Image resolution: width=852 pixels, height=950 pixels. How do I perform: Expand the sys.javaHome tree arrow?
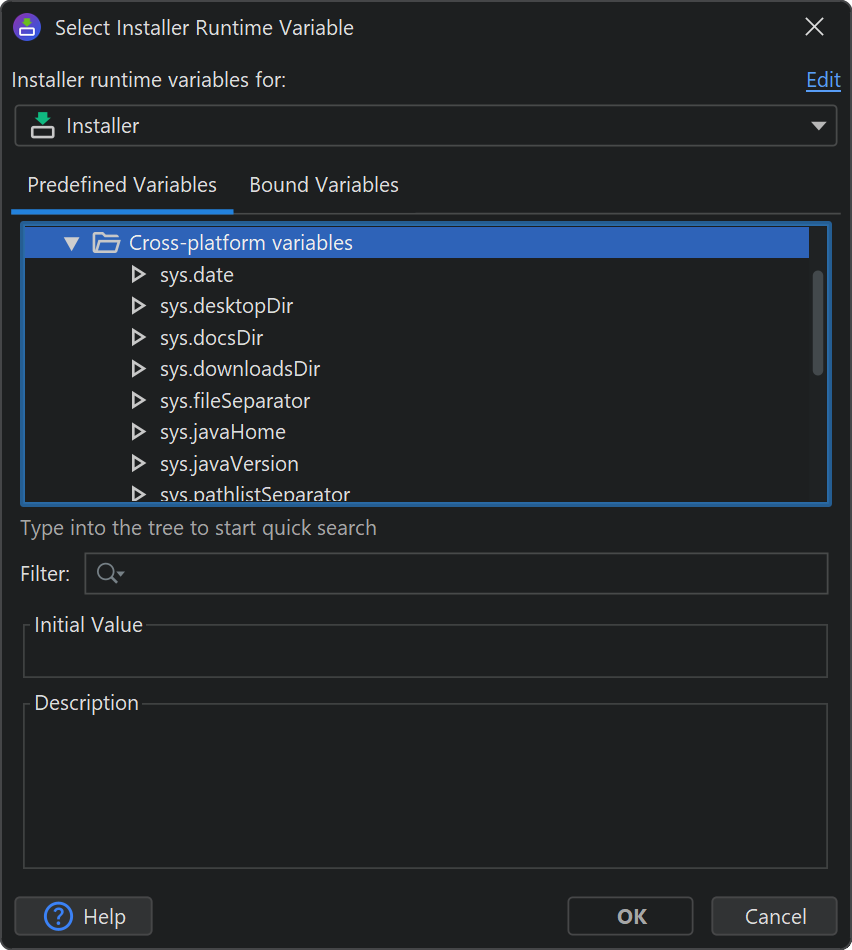(139, 432)
